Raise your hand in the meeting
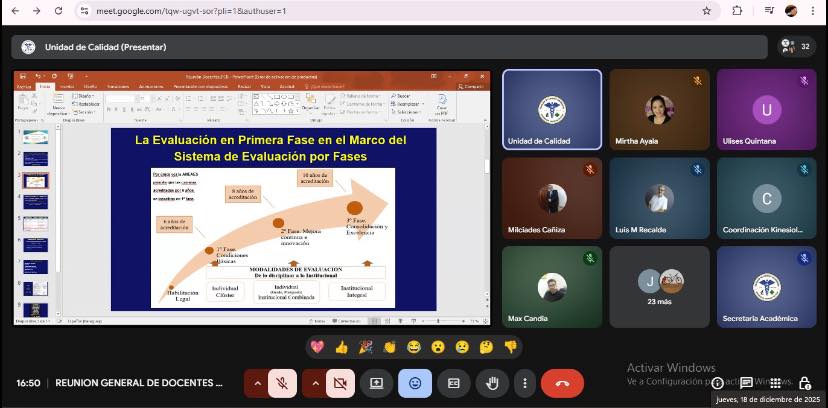Screen dimensions: 828x408 491,383
